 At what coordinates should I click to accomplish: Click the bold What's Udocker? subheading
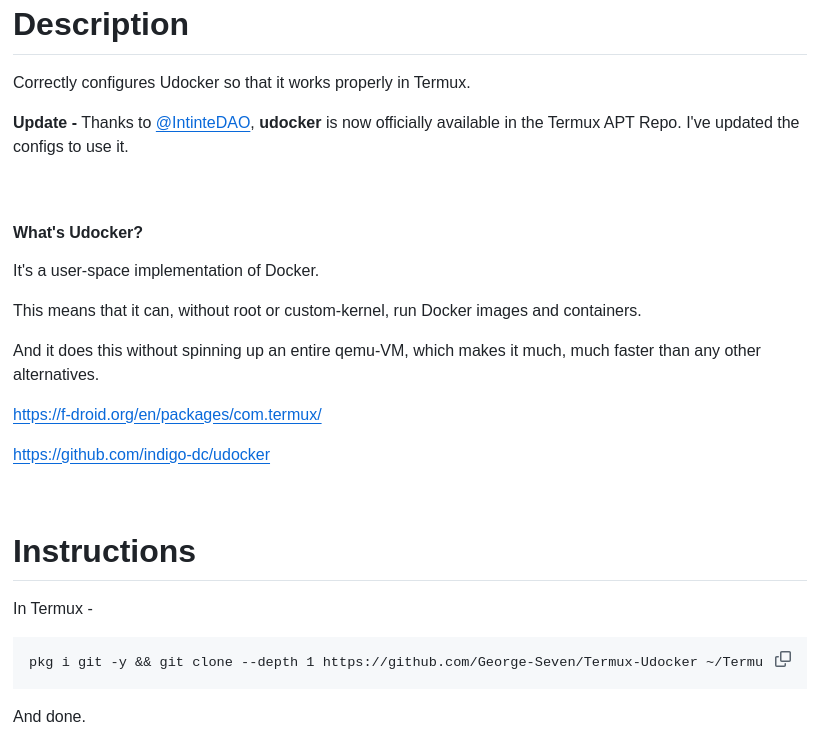(78, 232)
